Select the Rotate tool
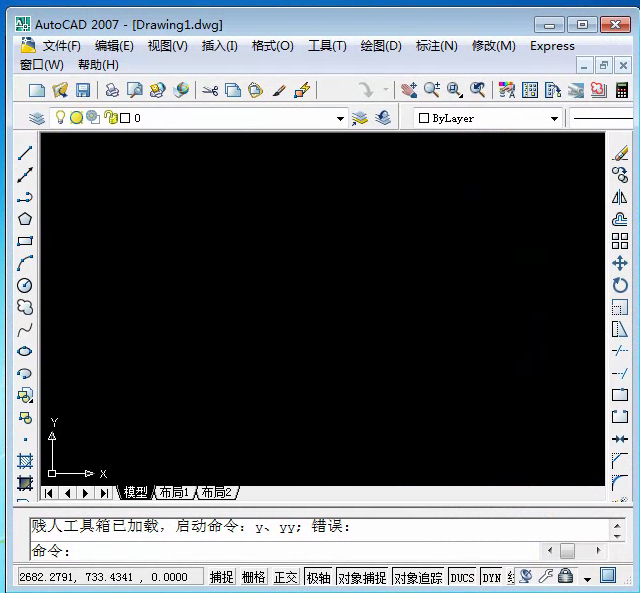The height and width of the screenshot is (593, 640). point(620,285)
